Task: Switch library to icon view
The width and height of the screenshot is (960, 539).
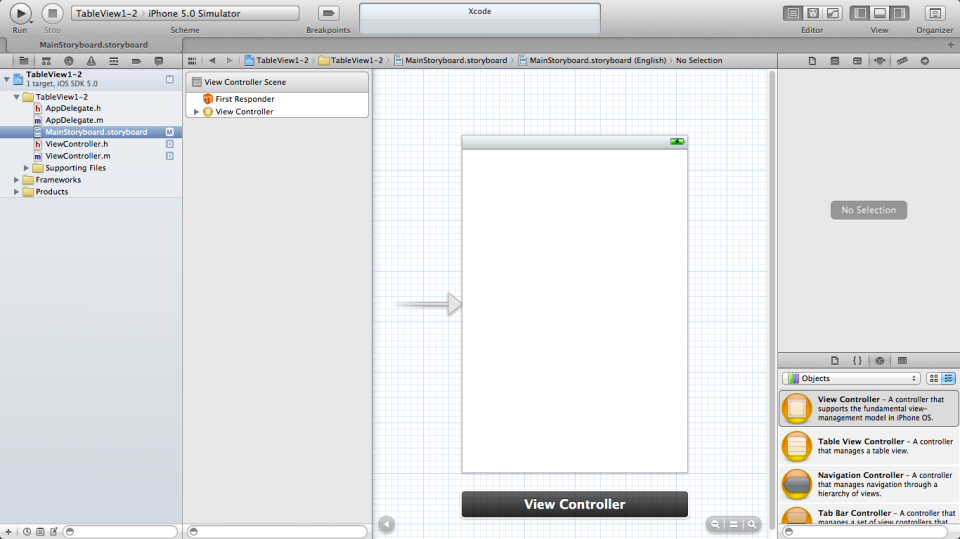Action: tap(934, 379)
